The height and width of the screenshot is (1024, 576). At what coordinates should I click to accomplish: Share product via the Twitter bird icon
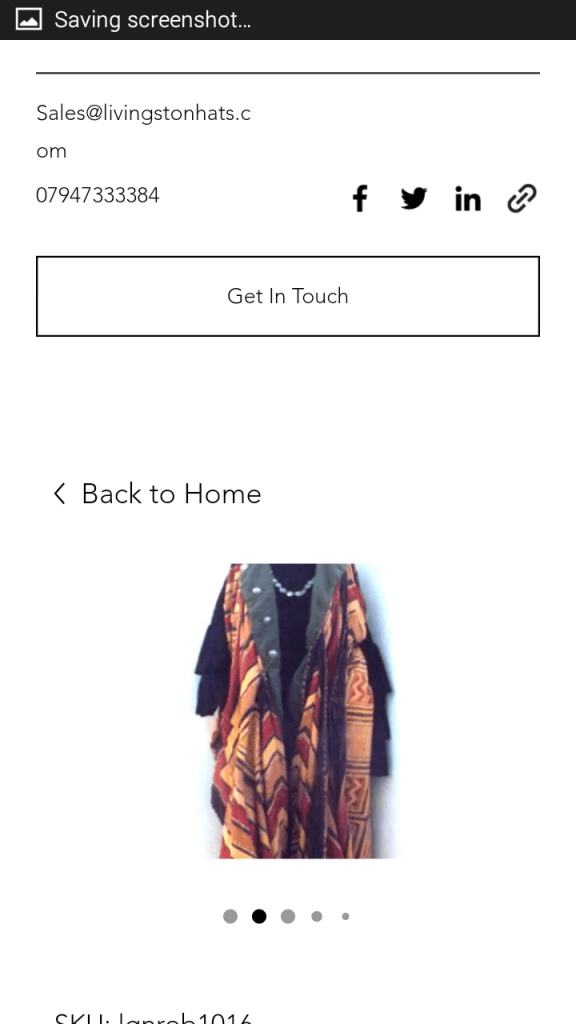[414, 199]
